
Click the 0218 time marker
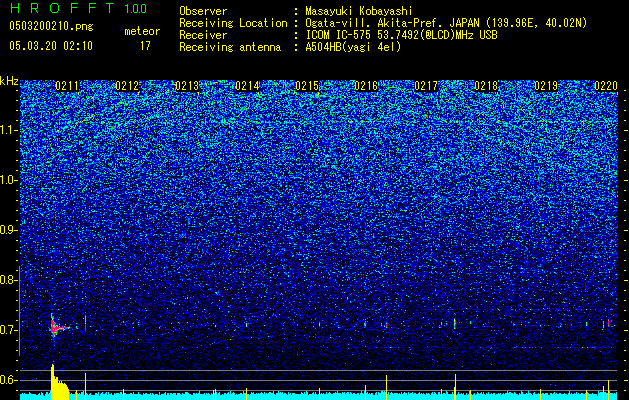(x=486, y=86)
